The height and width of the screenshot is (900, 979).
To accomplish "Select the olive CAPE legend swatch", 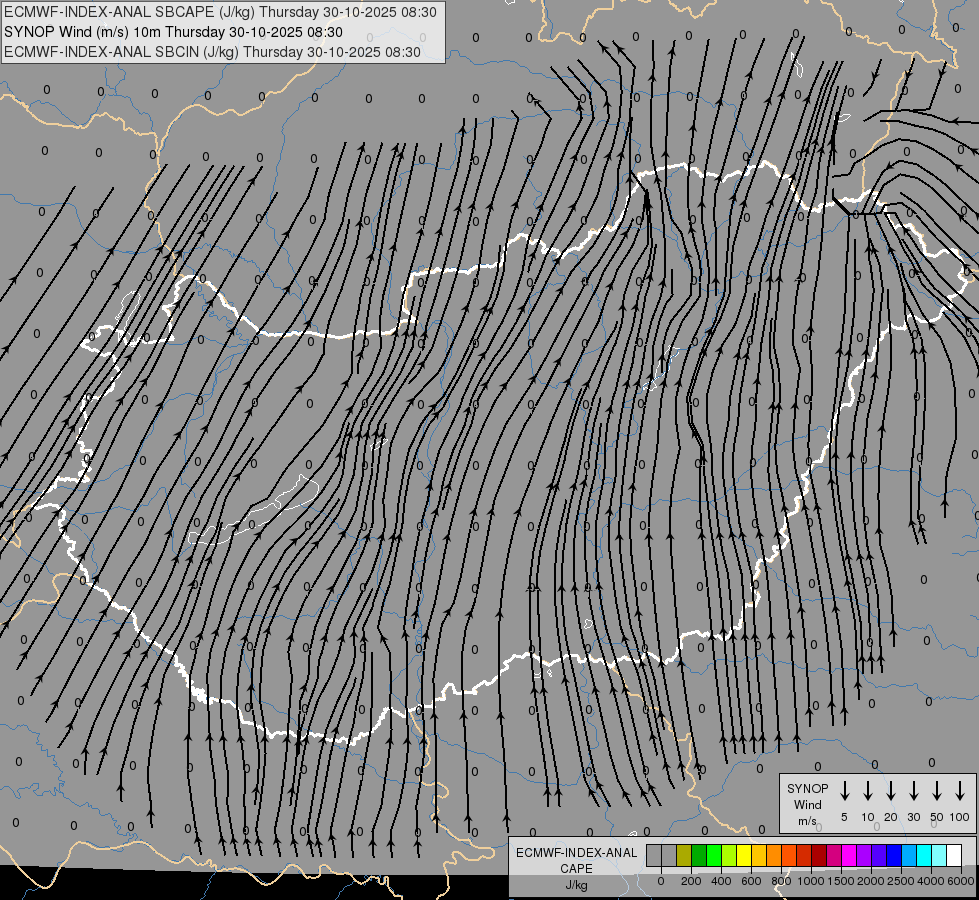I will (x=684, y=855).
